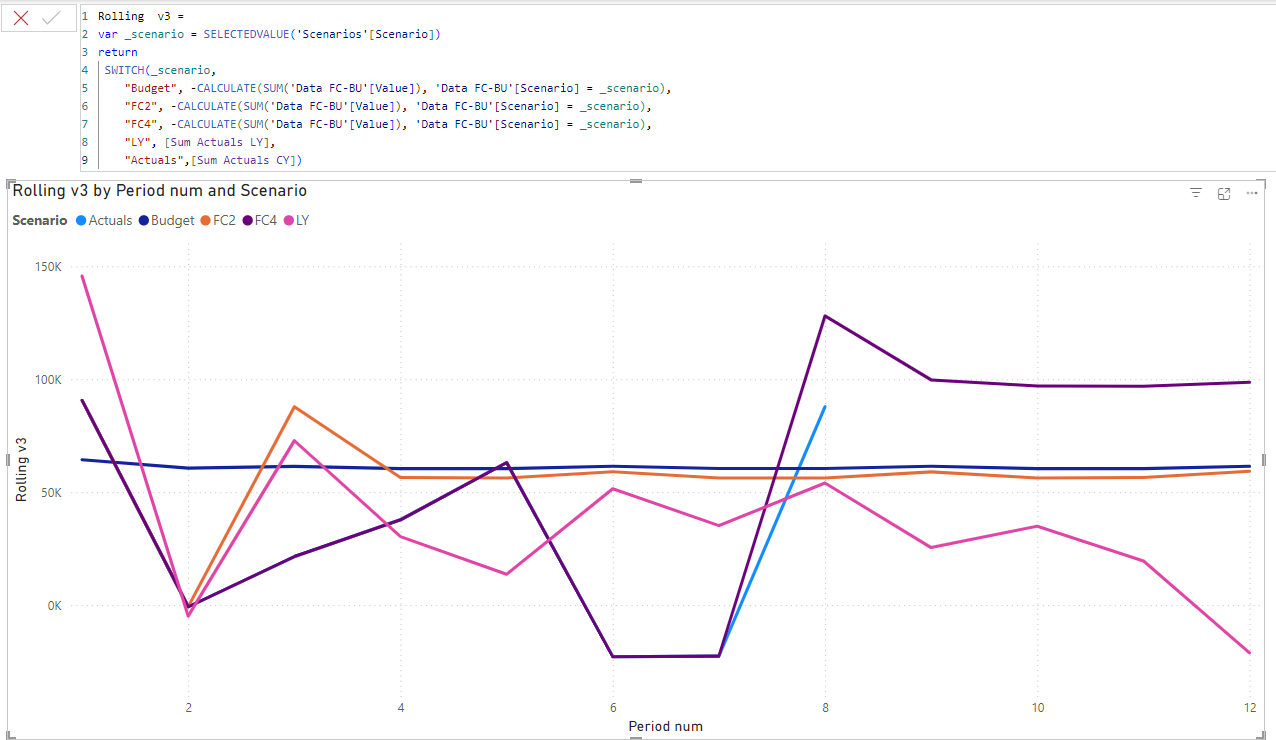This screenshot has height=740, width=1276.
Task: Click the top-center resize handle of the visual
Action: pos(635,181)
